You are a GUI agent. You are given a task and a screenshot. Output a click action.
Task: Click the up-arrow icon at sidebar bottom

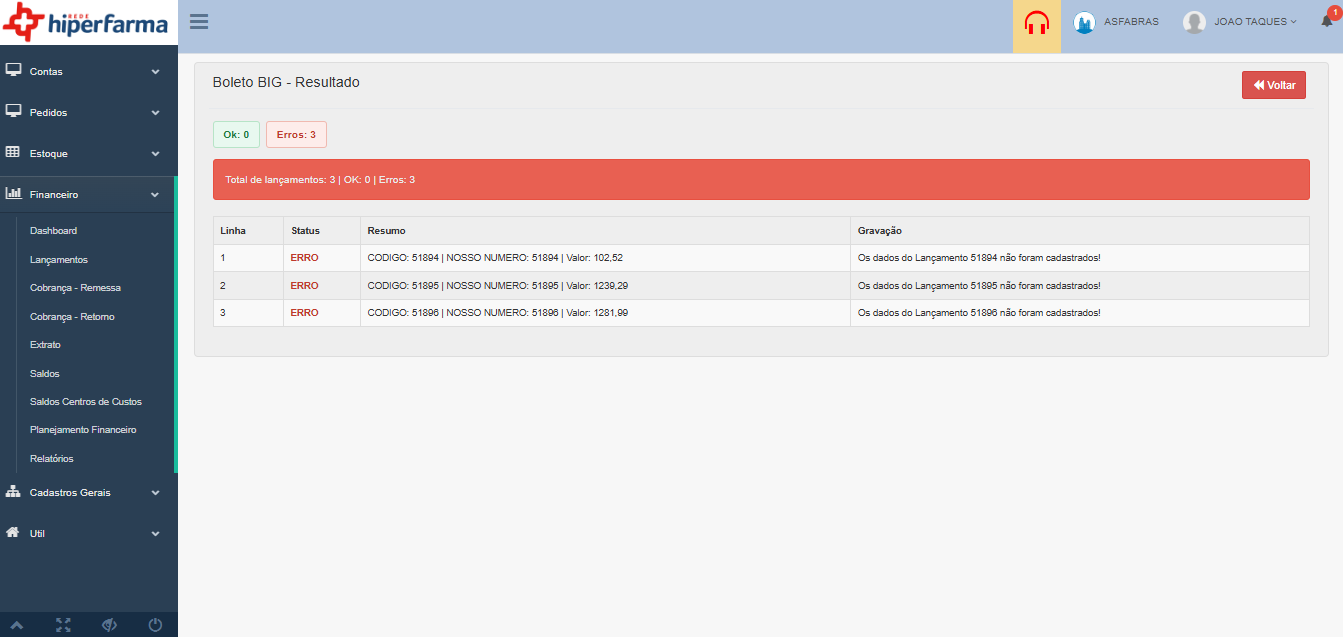point(17,625)
